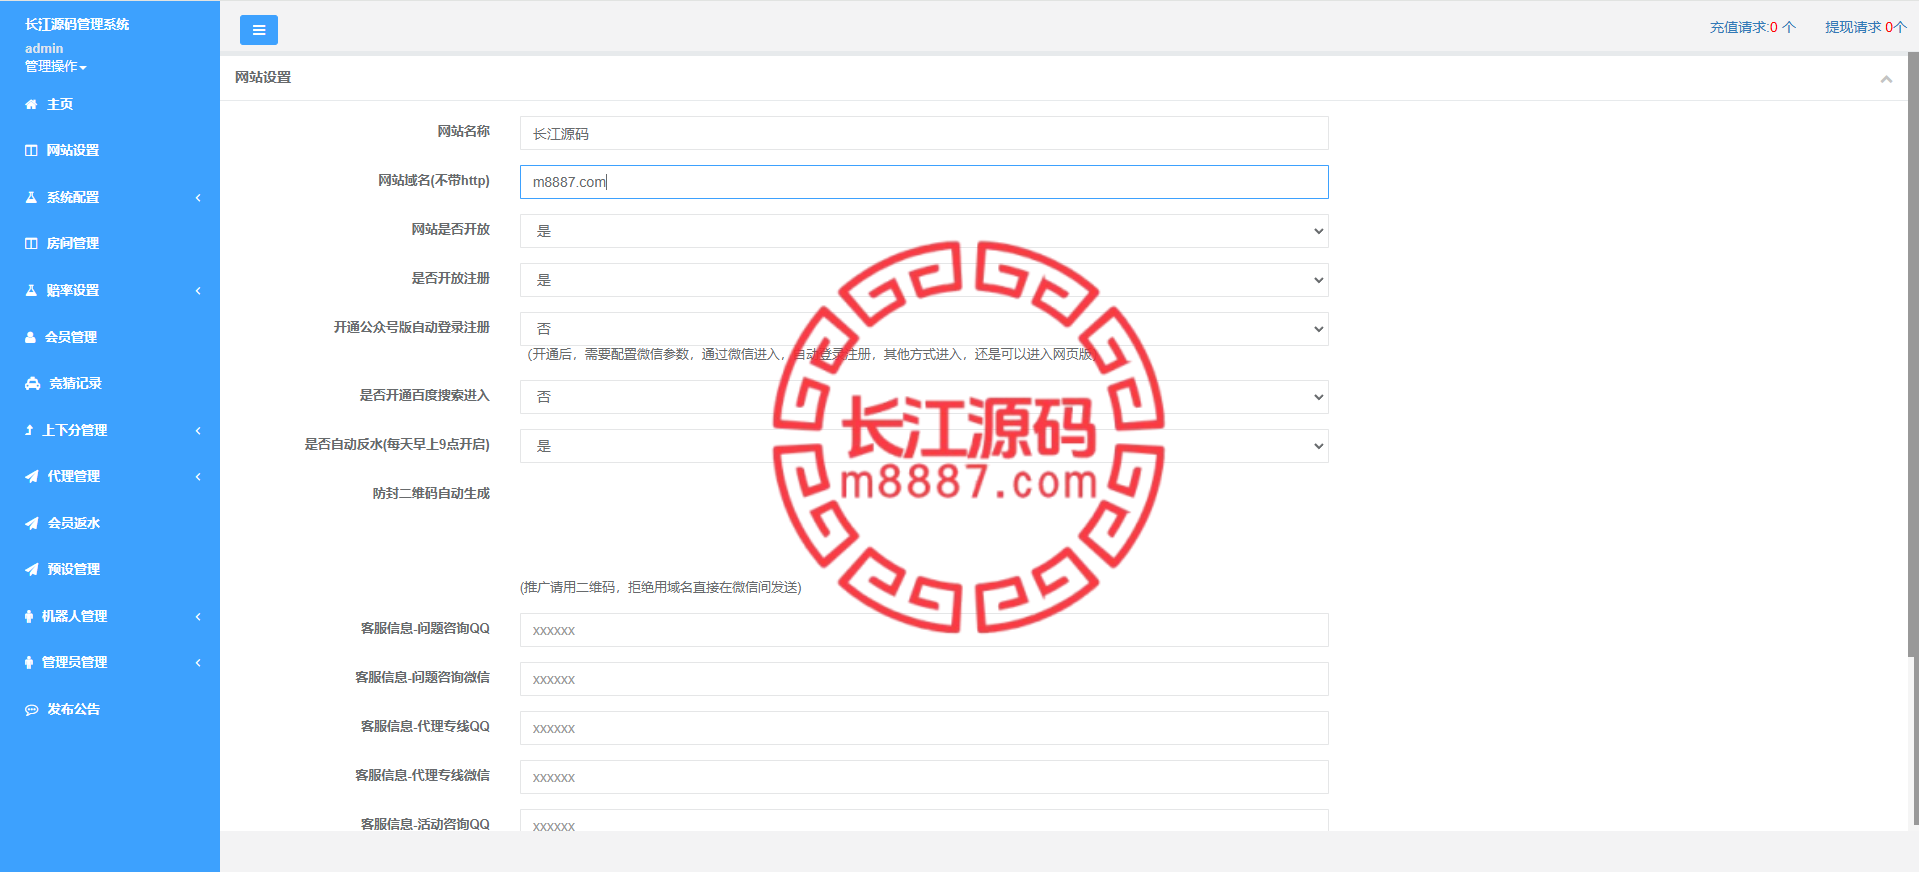Open the 网站是否开放 dropdown

pyautogui.click(x=924, y=231)
